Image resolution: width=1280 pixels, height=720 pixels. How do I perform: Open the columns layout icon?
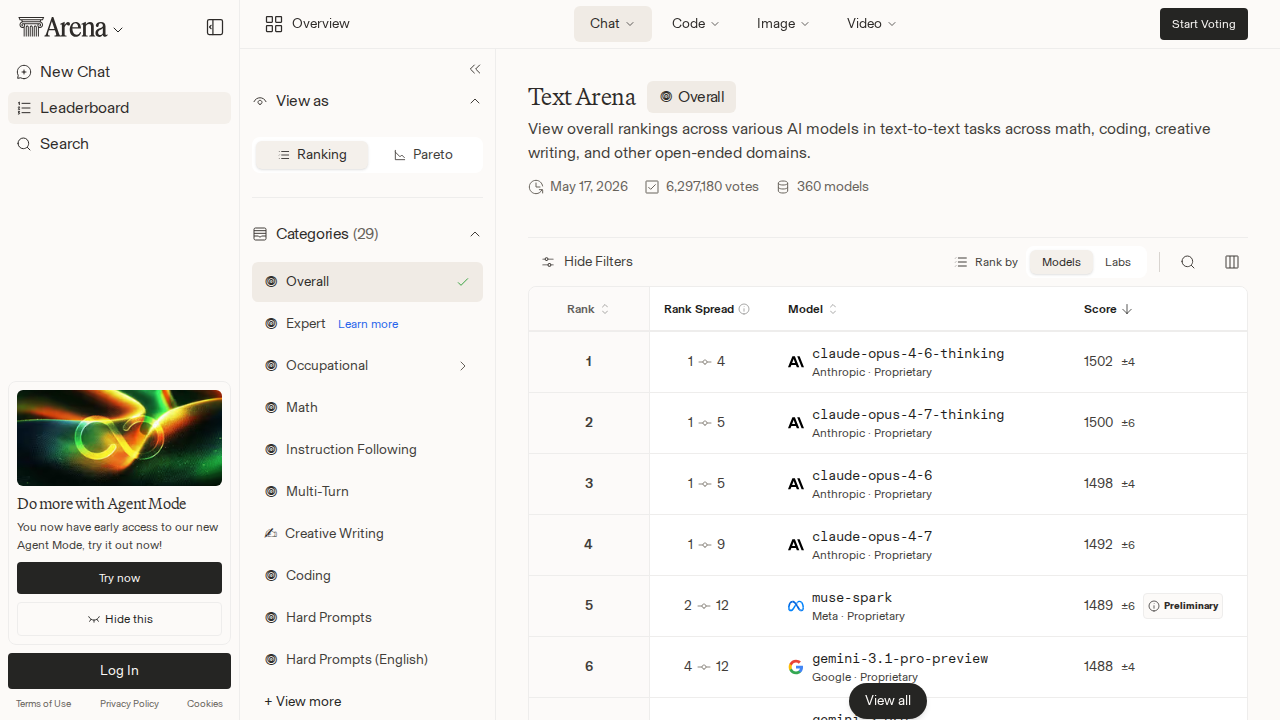(x=1232, y=262)
